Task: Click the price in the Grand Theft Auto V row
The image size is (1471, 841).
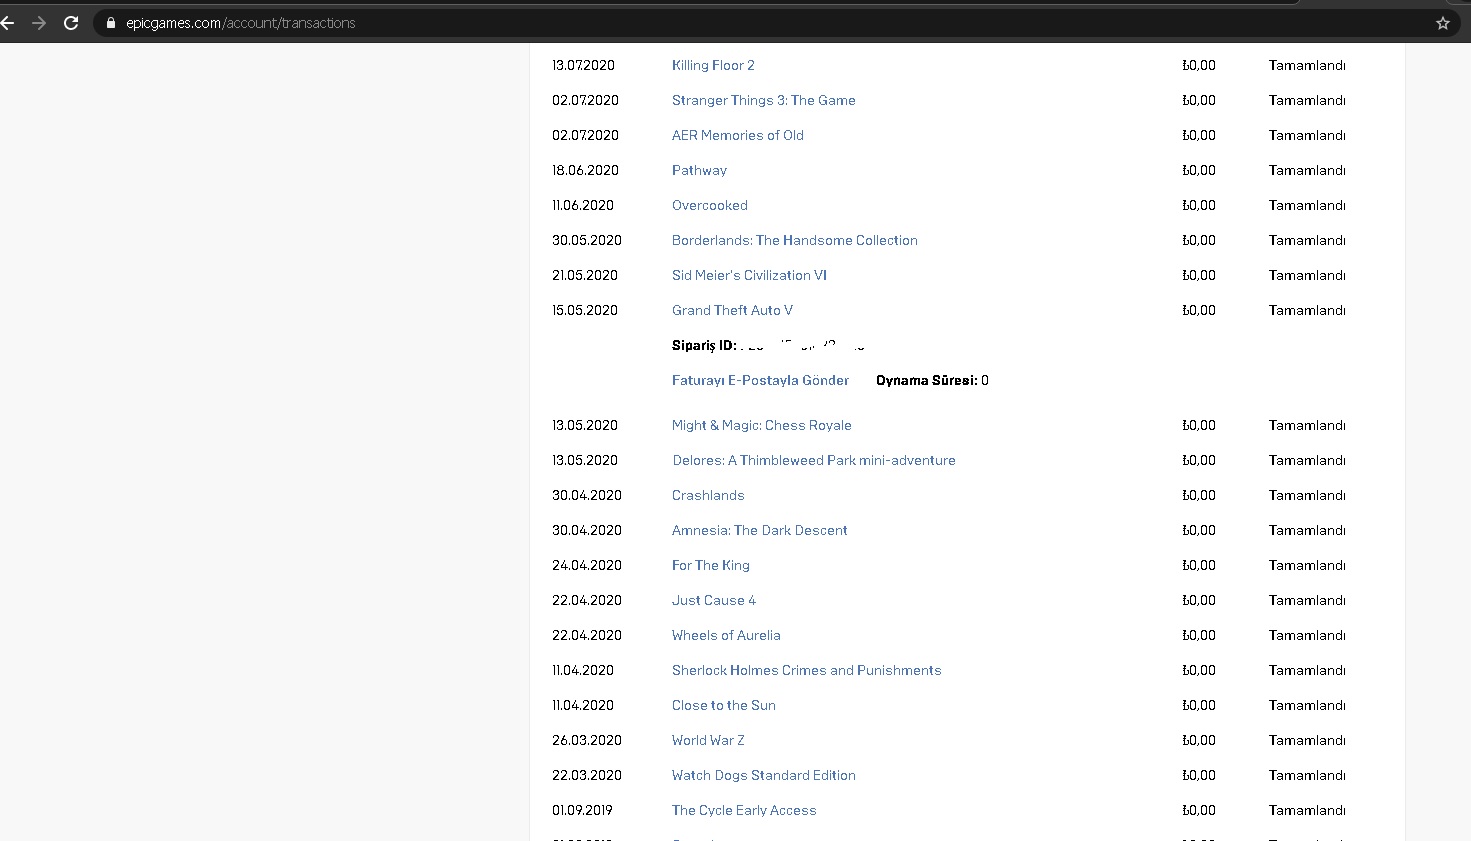Action: 1199,310
